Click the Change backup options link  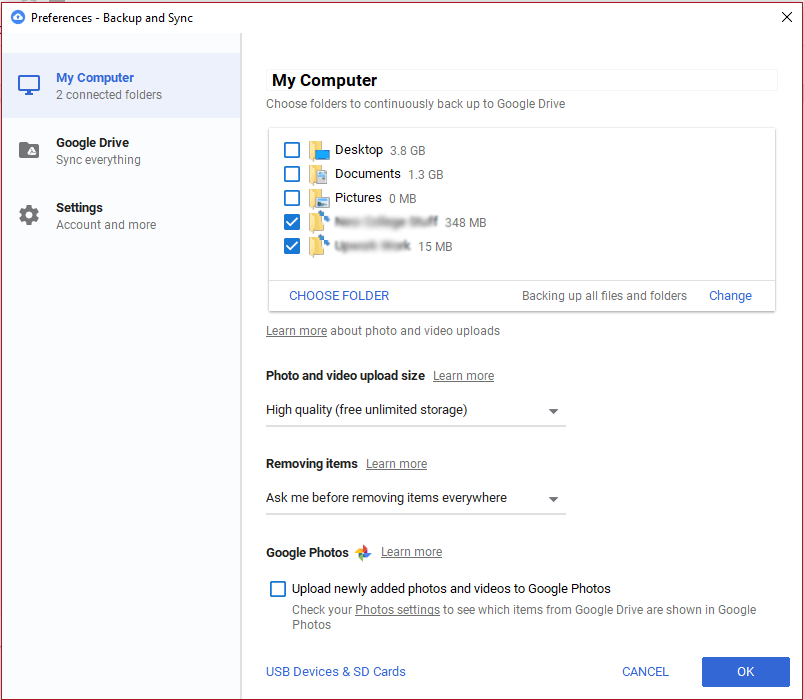pos(730,295)
